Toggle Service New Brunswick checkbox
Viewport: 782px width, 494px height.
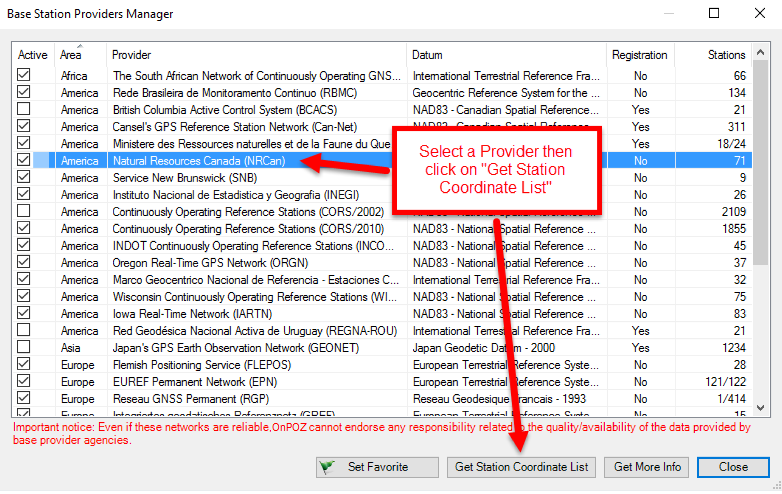[23, 177]
